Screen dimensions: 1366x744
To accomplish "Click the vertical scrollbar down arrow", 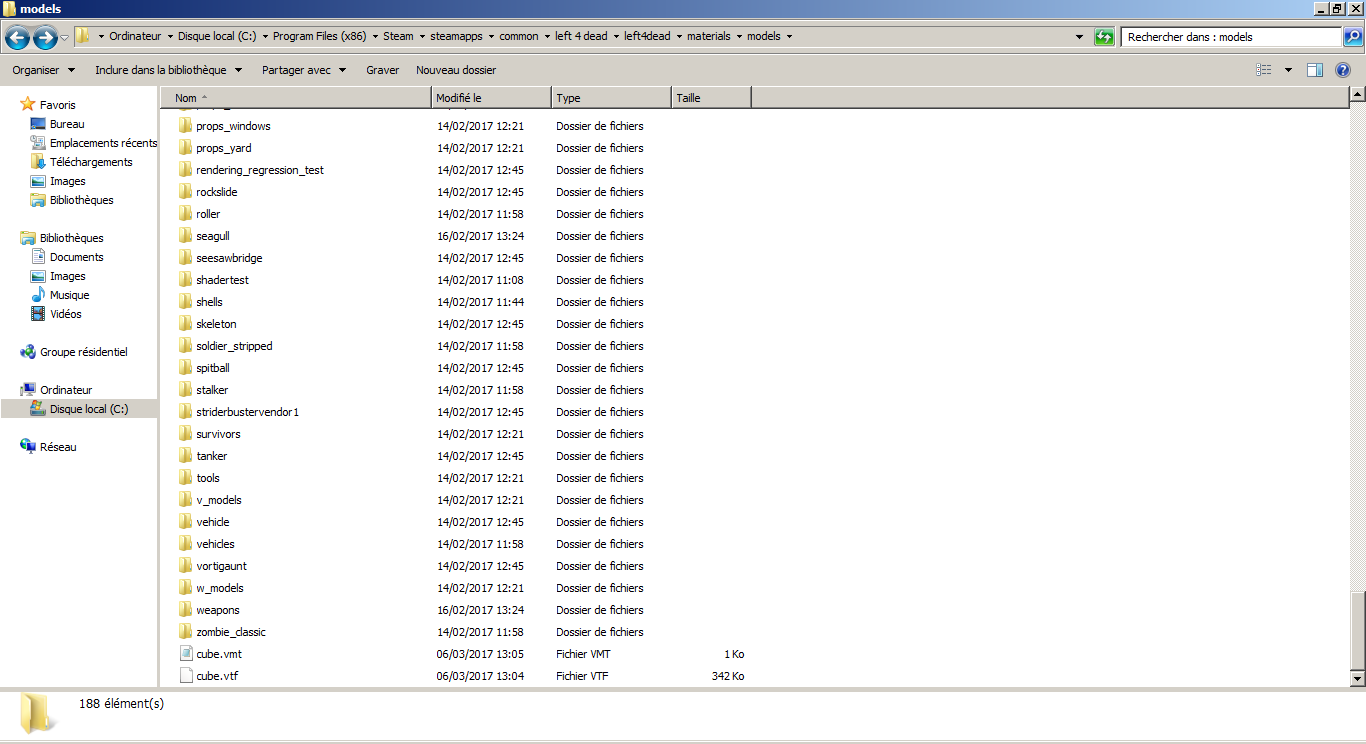I will (1357, 679).
